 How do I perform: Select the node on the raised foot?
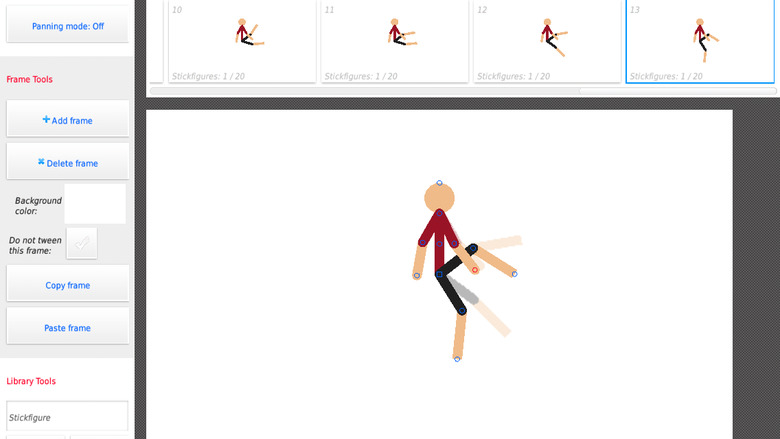tap(514, 273)
